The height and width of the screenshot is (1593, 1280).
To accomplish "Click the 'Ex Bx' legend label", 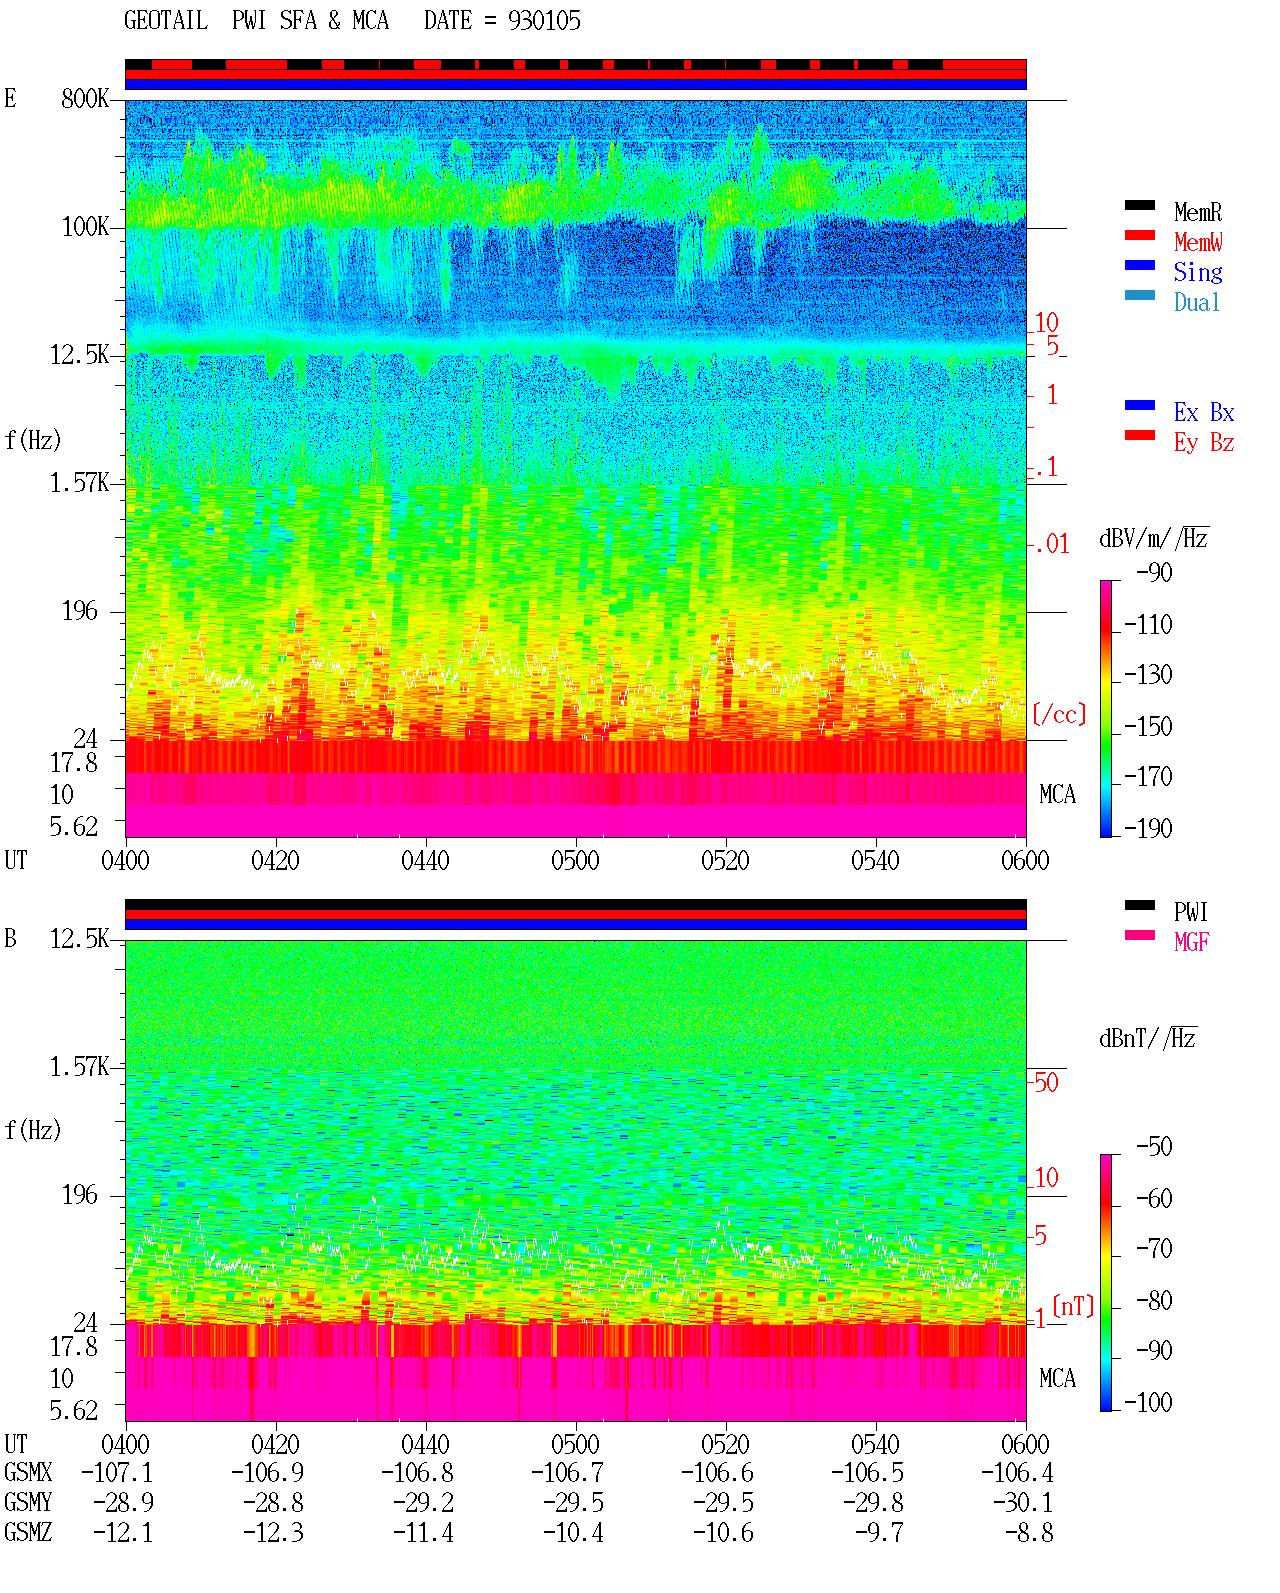I will pyautogui.click(x=1204, y=412).
